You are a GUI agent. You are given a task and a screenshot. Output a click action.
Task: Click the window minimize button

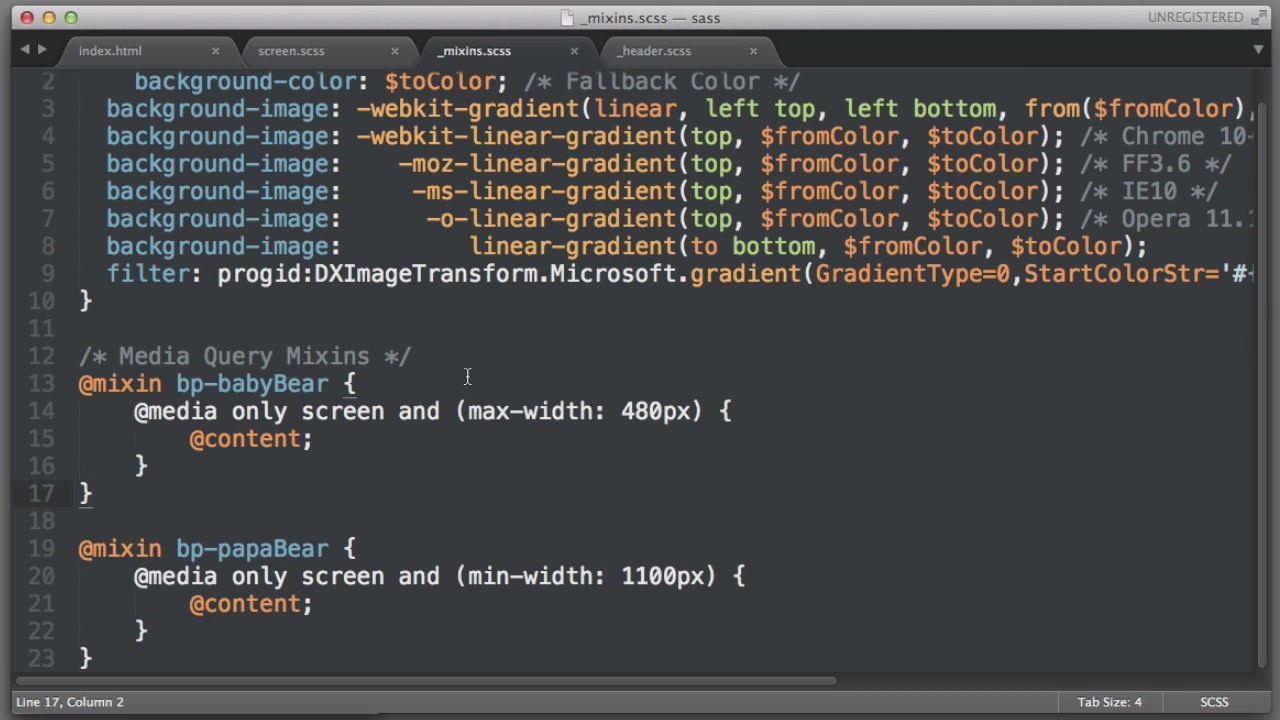49,17
